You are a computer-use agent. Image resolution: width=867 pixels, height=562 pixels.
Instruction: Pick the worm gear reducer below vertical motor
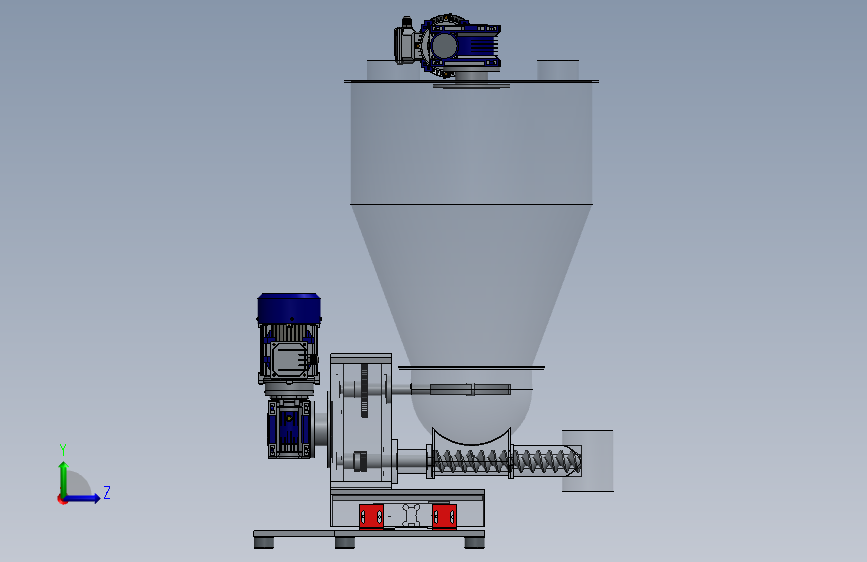coord(291,428)
